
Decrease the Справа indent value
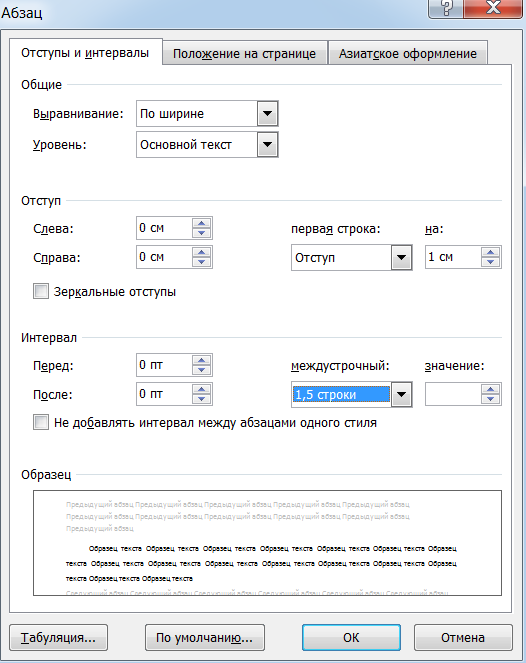coord(201,262)
